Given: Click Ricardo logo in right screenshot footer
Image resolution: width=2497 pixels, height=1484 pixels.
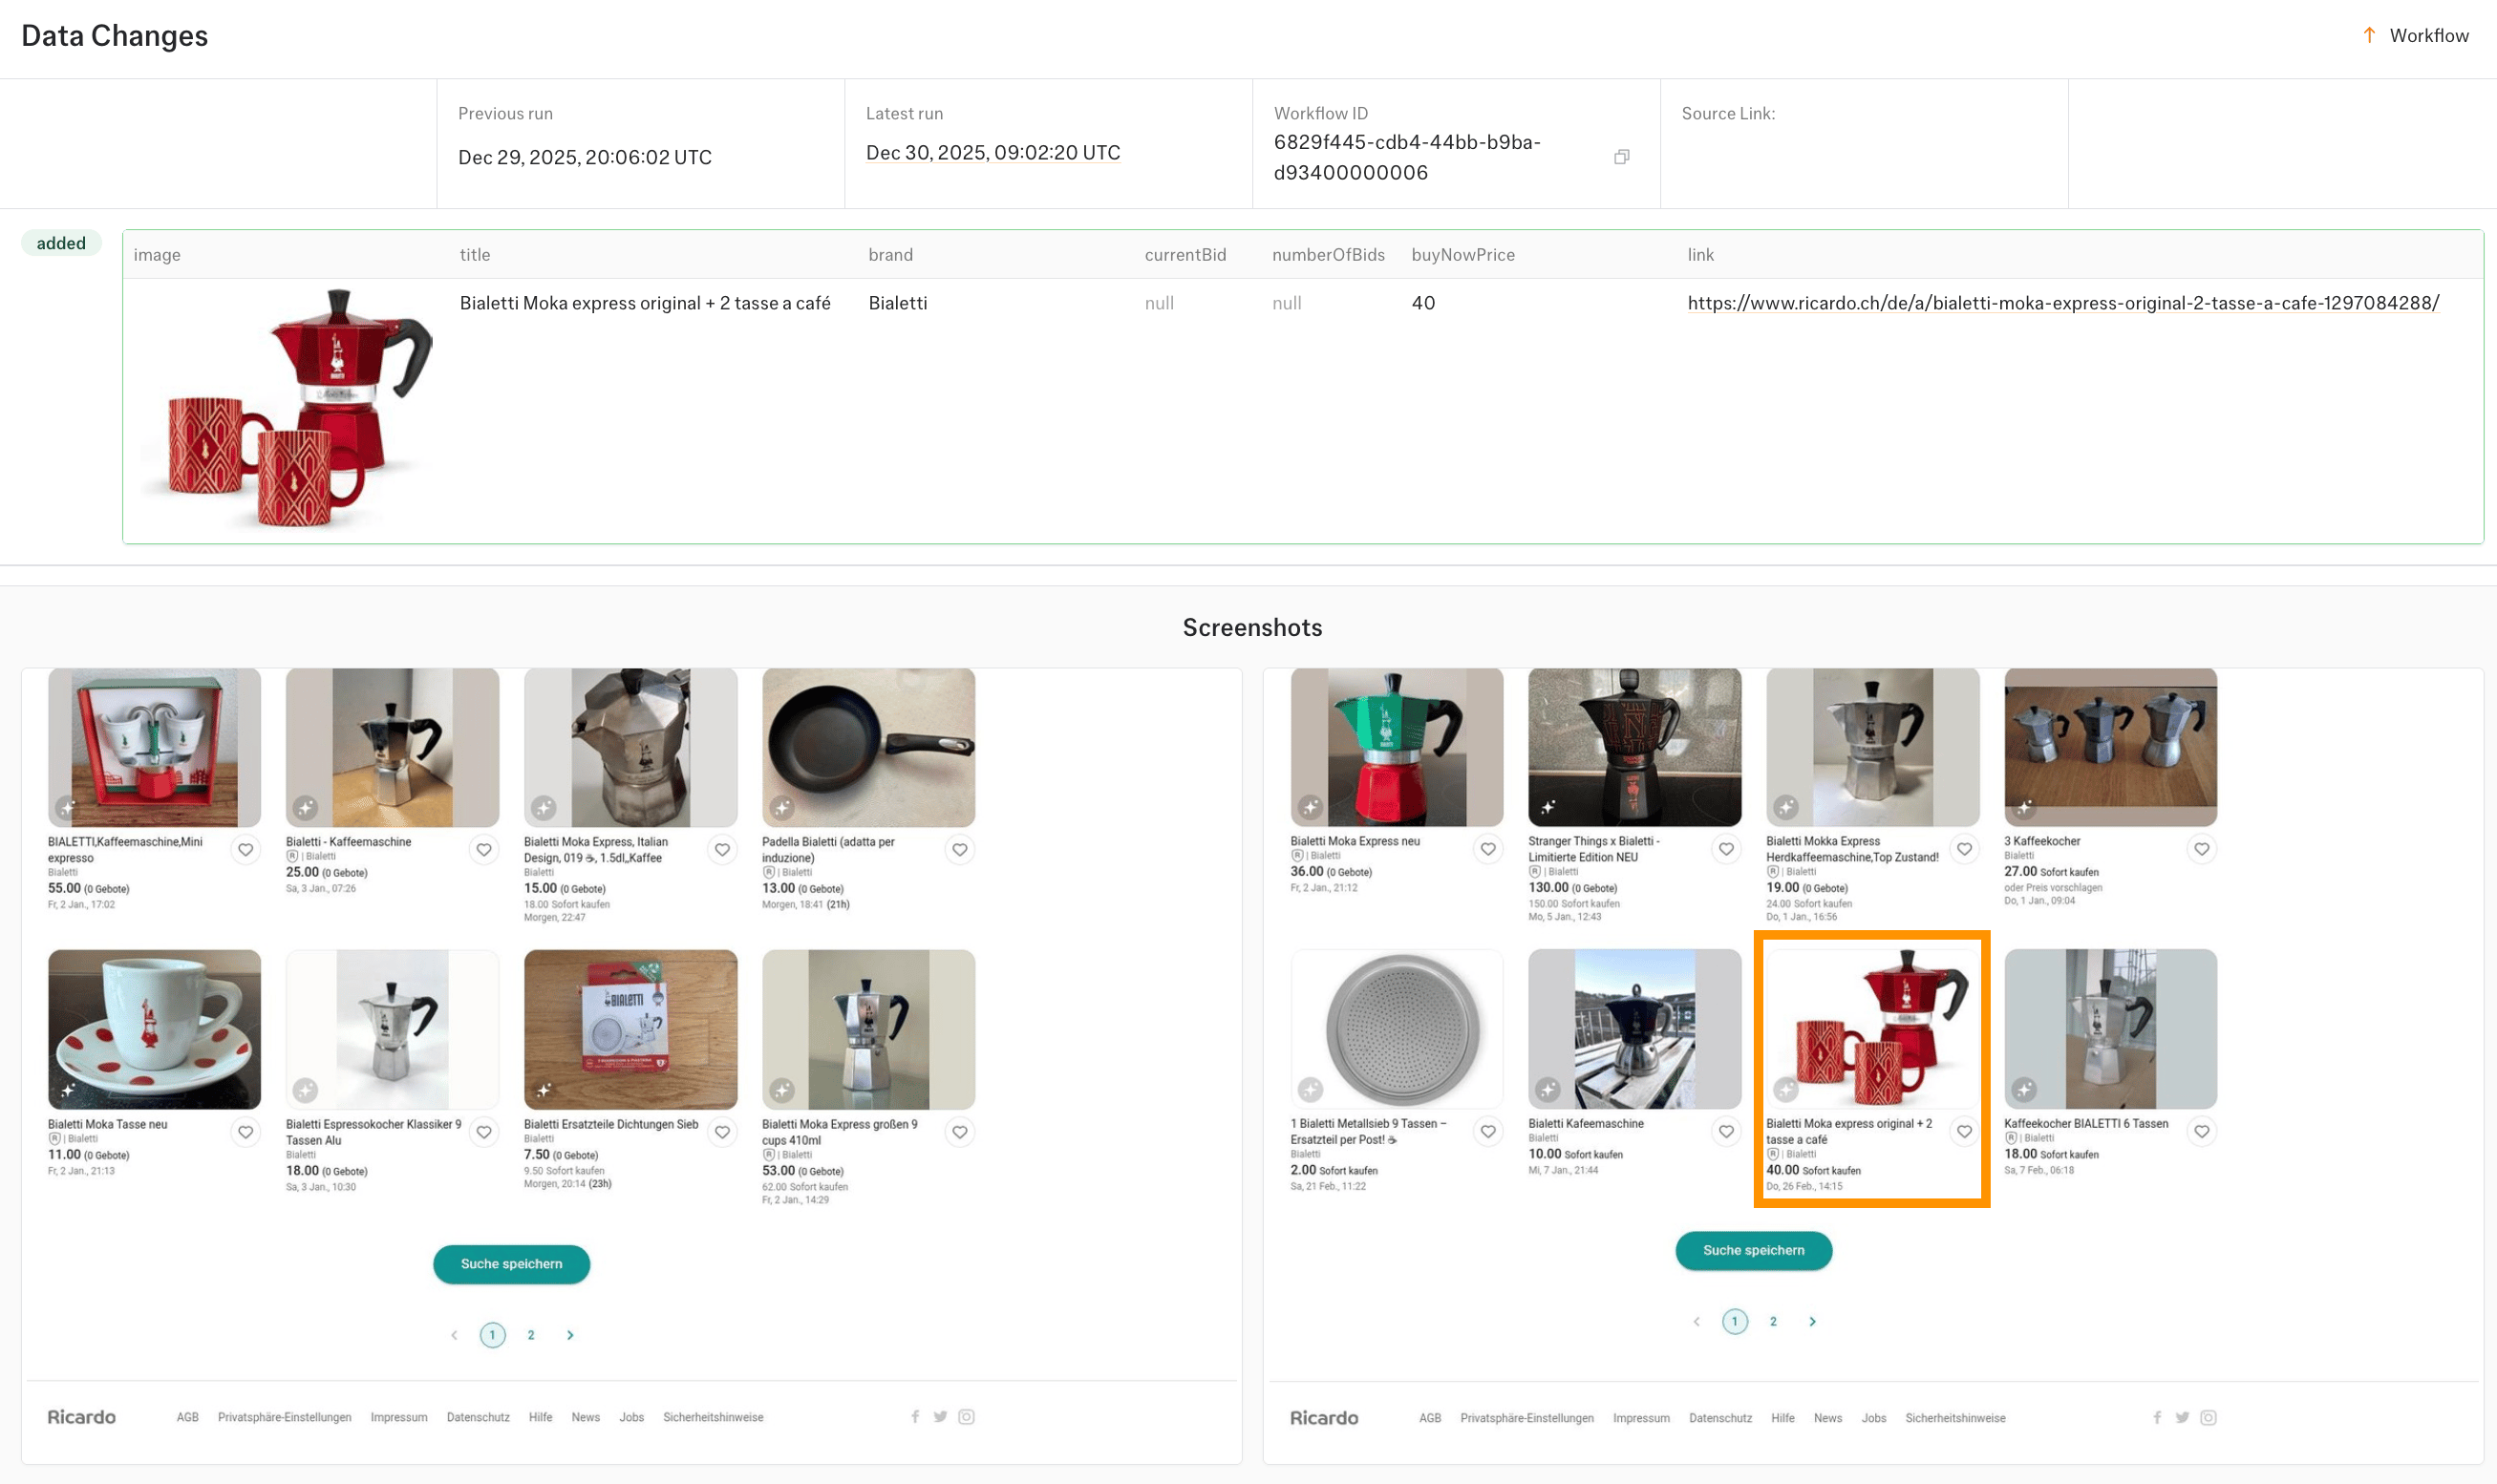Looking at the screenshot, I should (1323, 1418).
